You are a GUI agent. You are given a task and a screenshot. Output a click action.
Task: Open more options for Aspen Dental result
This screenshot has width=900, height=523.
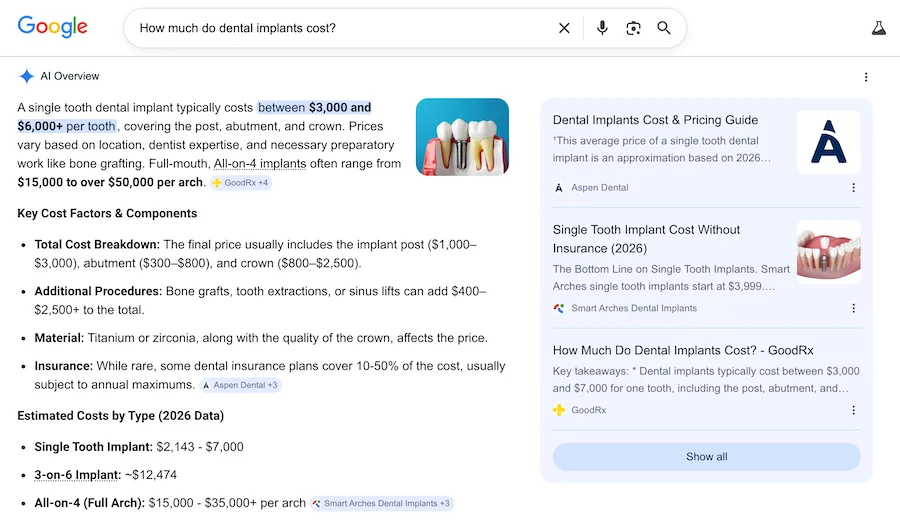(x=853, y=188)
